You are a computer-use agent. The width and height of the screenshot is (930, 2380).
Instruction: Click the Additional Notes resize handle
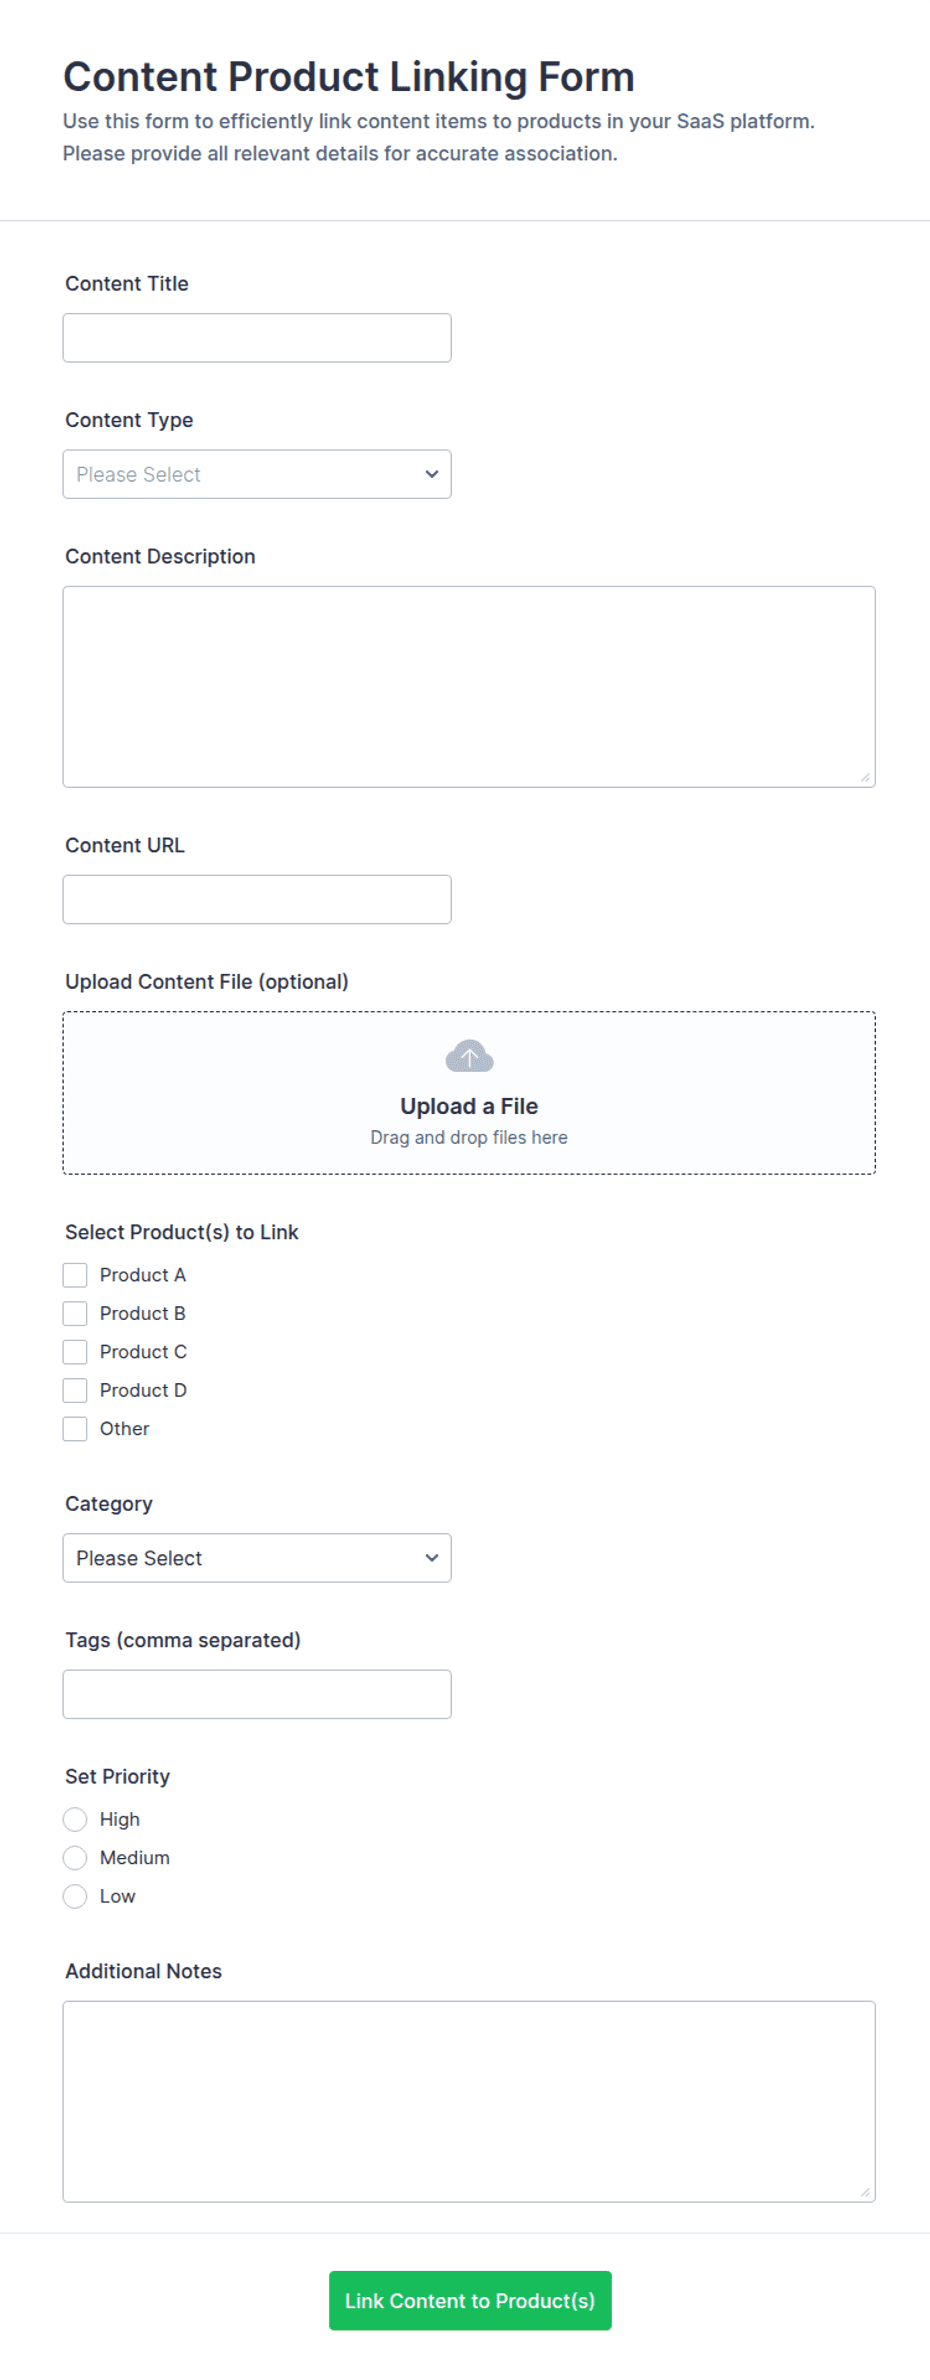click(865, 2192)
